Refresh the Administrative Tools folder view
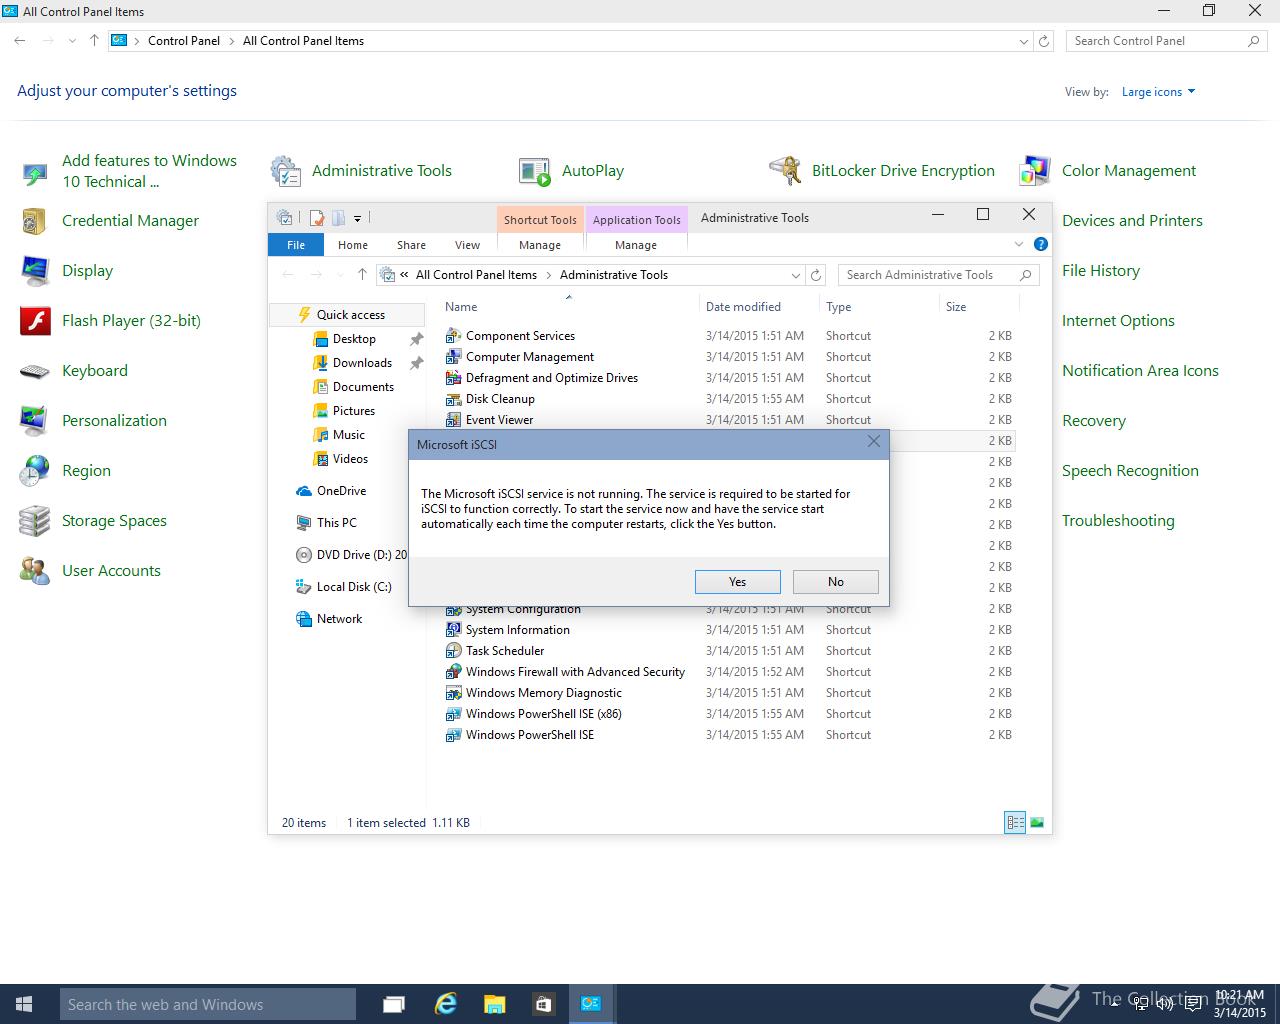 pos(816,275)
